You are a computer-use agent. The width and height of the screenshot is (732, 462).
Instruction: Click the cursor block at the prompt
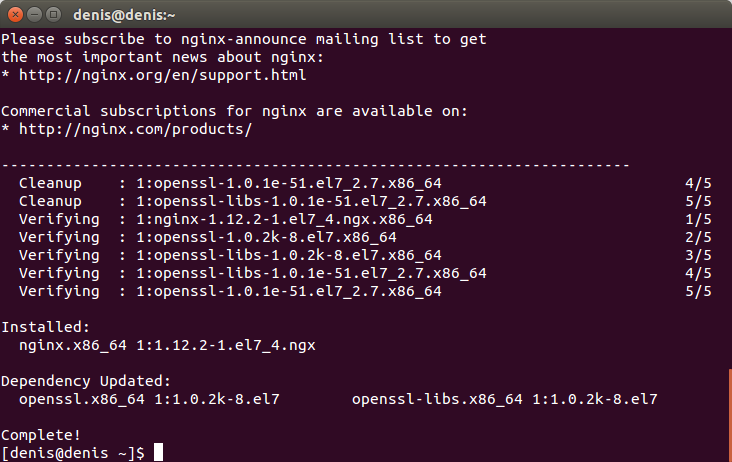click(159, 452)
